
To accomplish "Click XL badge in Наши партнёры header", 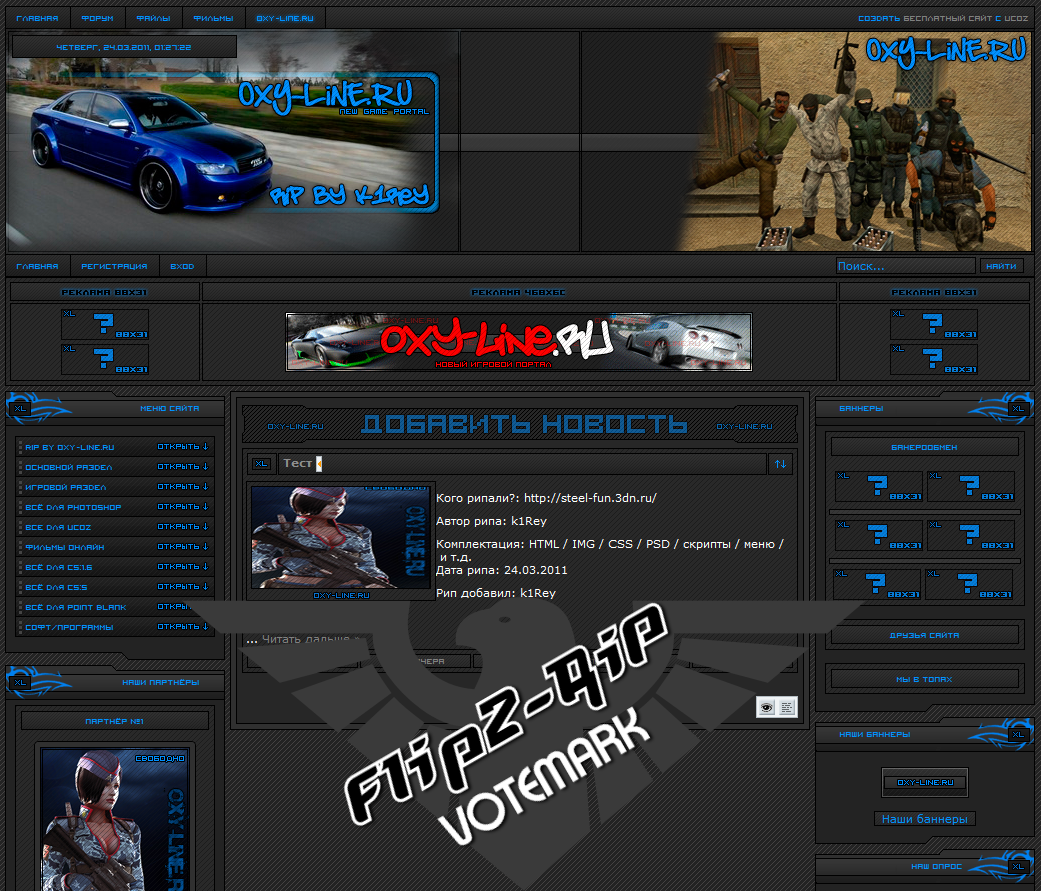I will tap(21, 682).
